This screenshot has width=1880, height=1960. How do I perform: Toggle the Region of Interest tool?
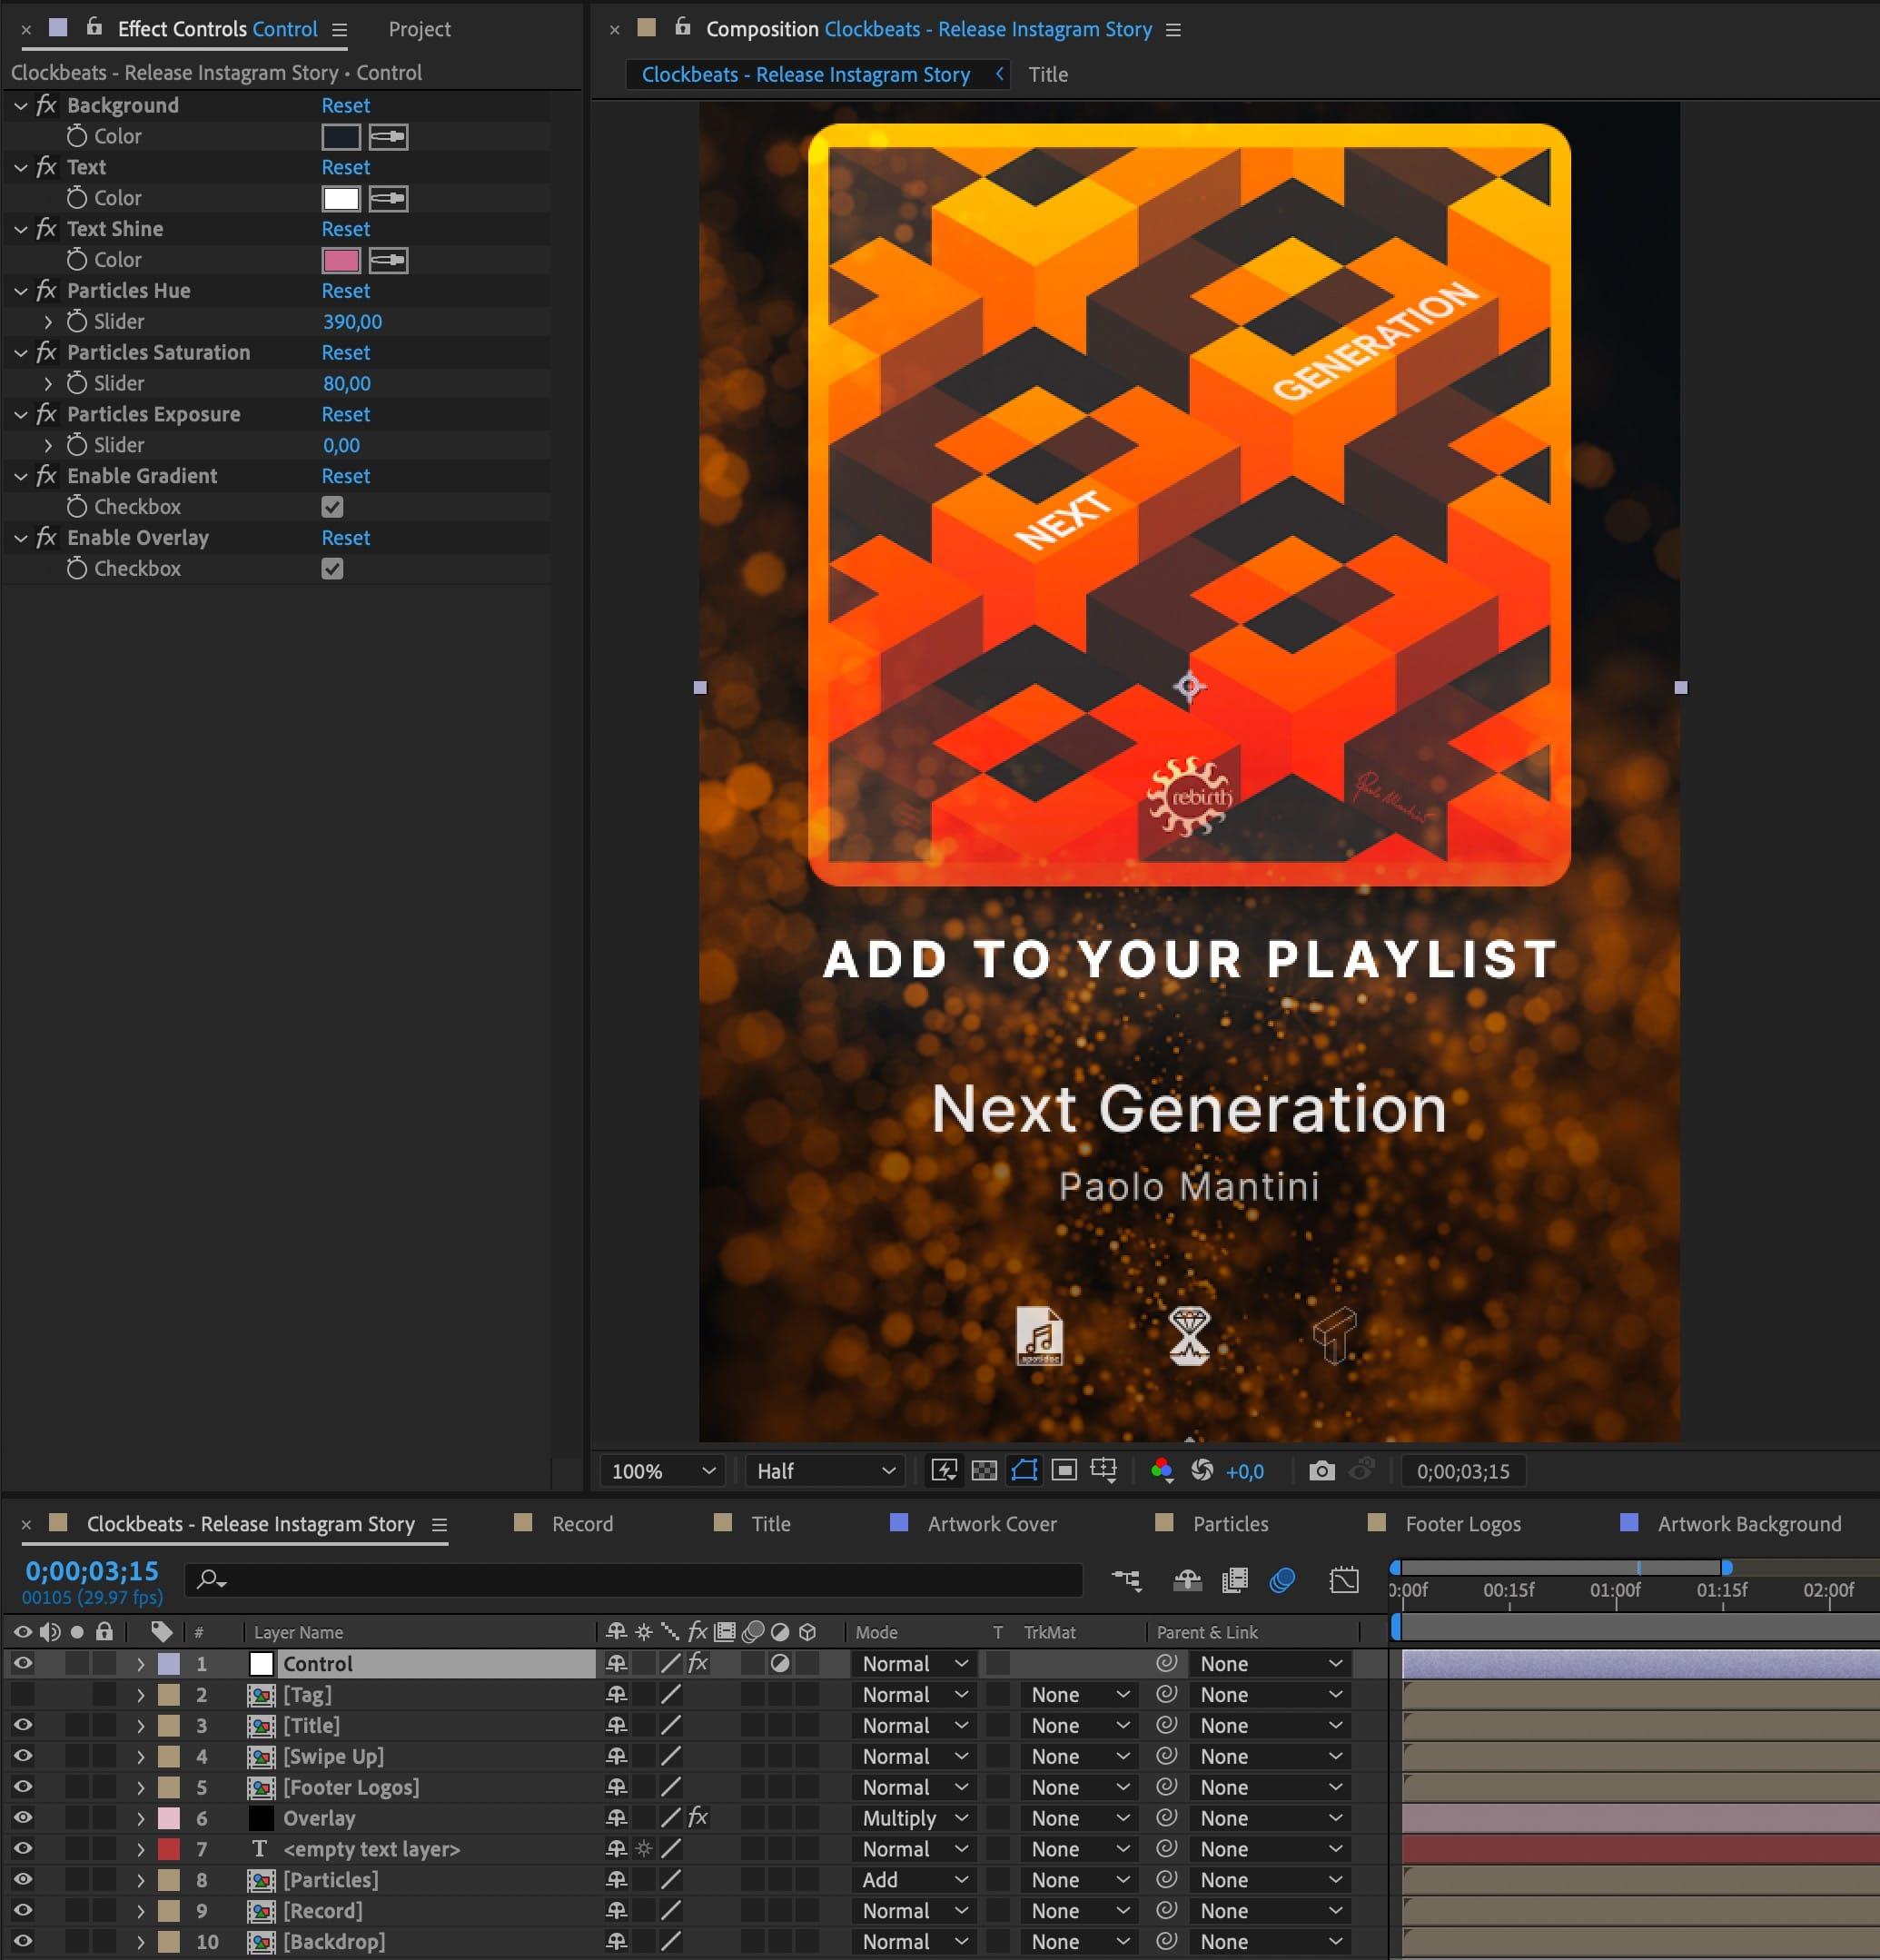click(x=1025, y=1471)
